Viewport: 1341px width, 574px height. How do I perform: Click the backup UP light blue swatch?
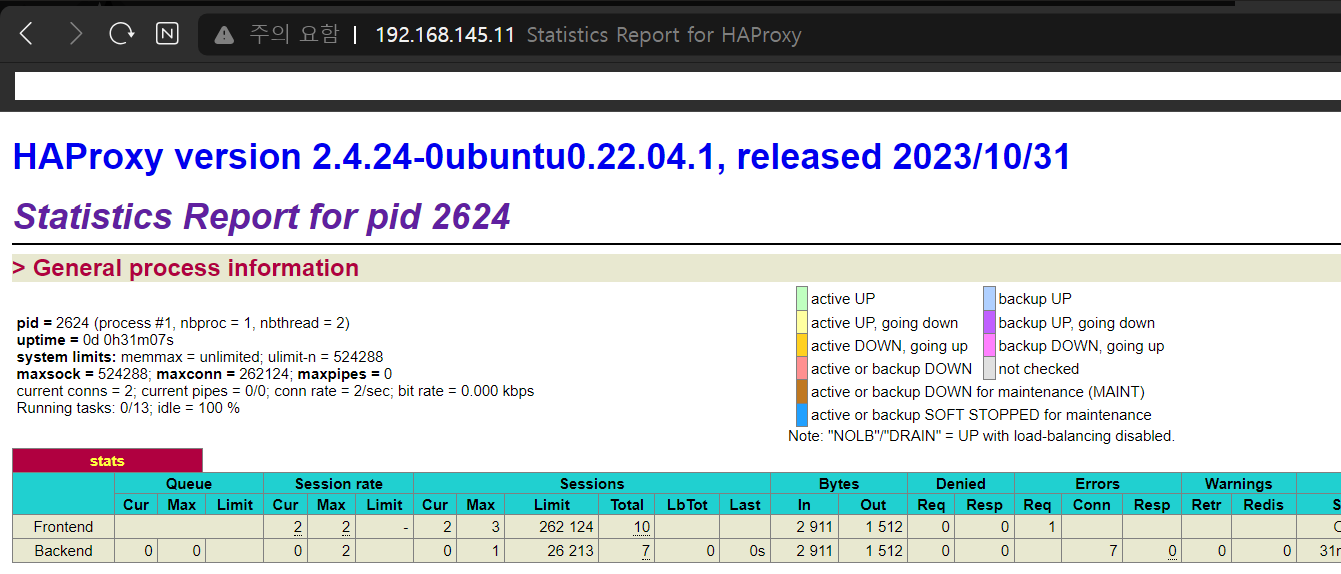[x=989, y=298]
